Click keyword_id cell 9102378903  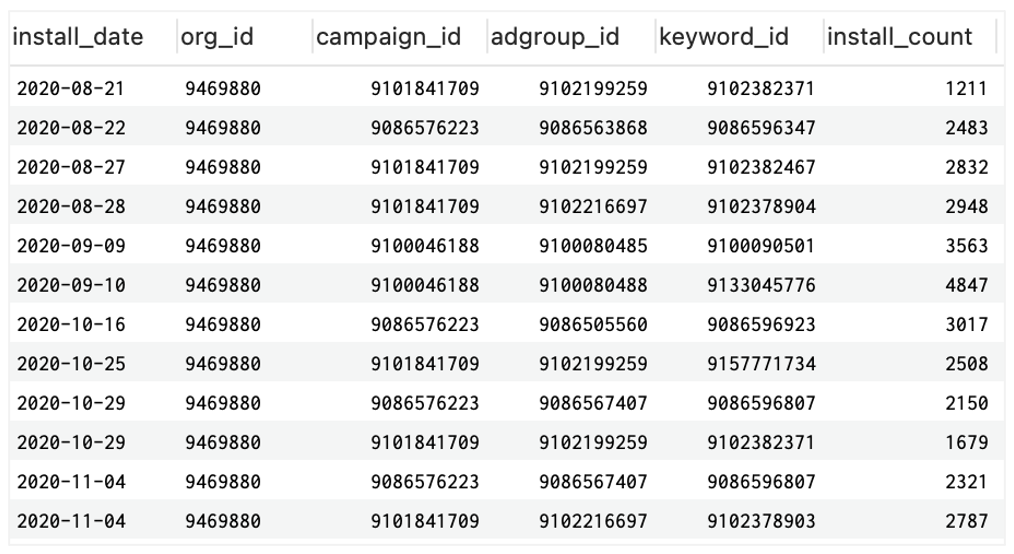[x=760, y=522]
